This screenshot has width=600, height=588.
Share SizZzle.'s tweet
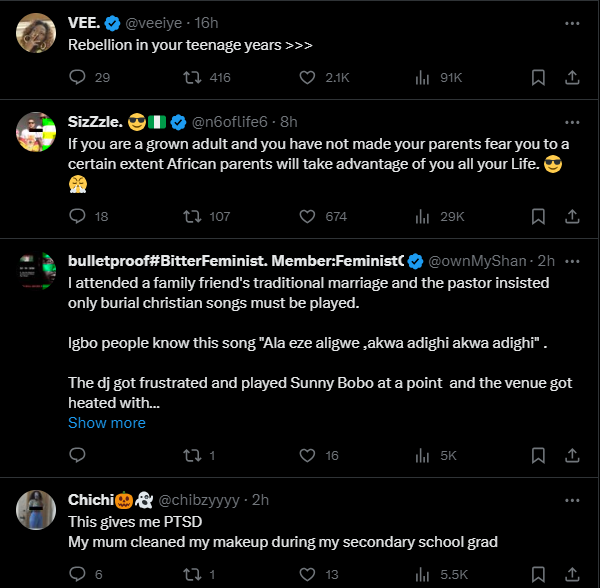point(572,216)
